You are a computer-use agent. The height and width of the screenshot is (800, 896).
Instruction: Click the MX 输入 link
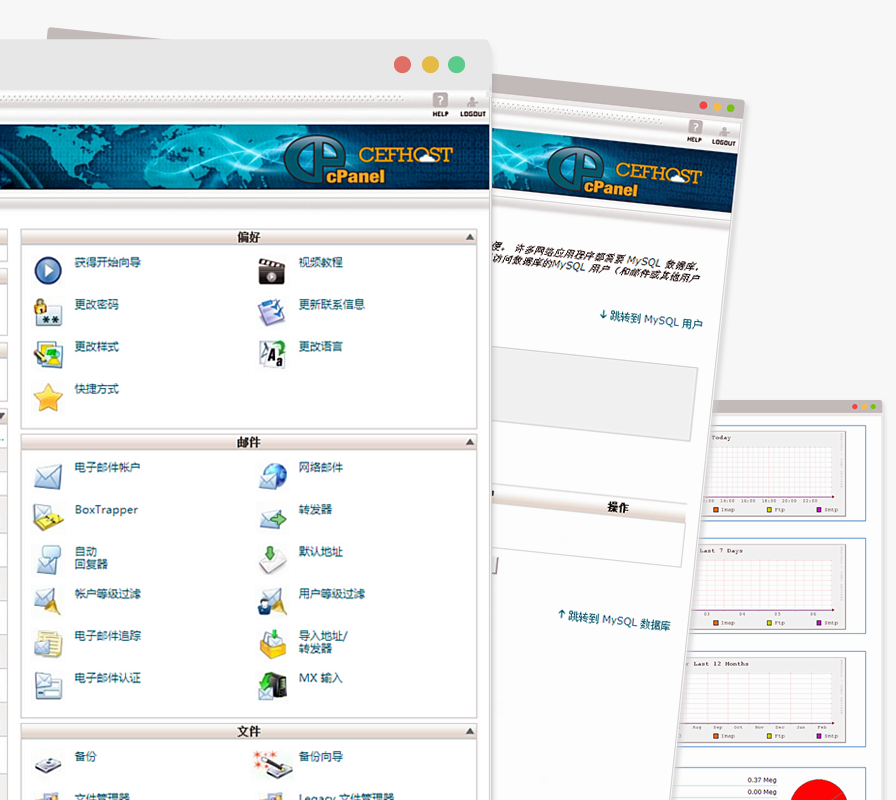(x=321, y=678)
